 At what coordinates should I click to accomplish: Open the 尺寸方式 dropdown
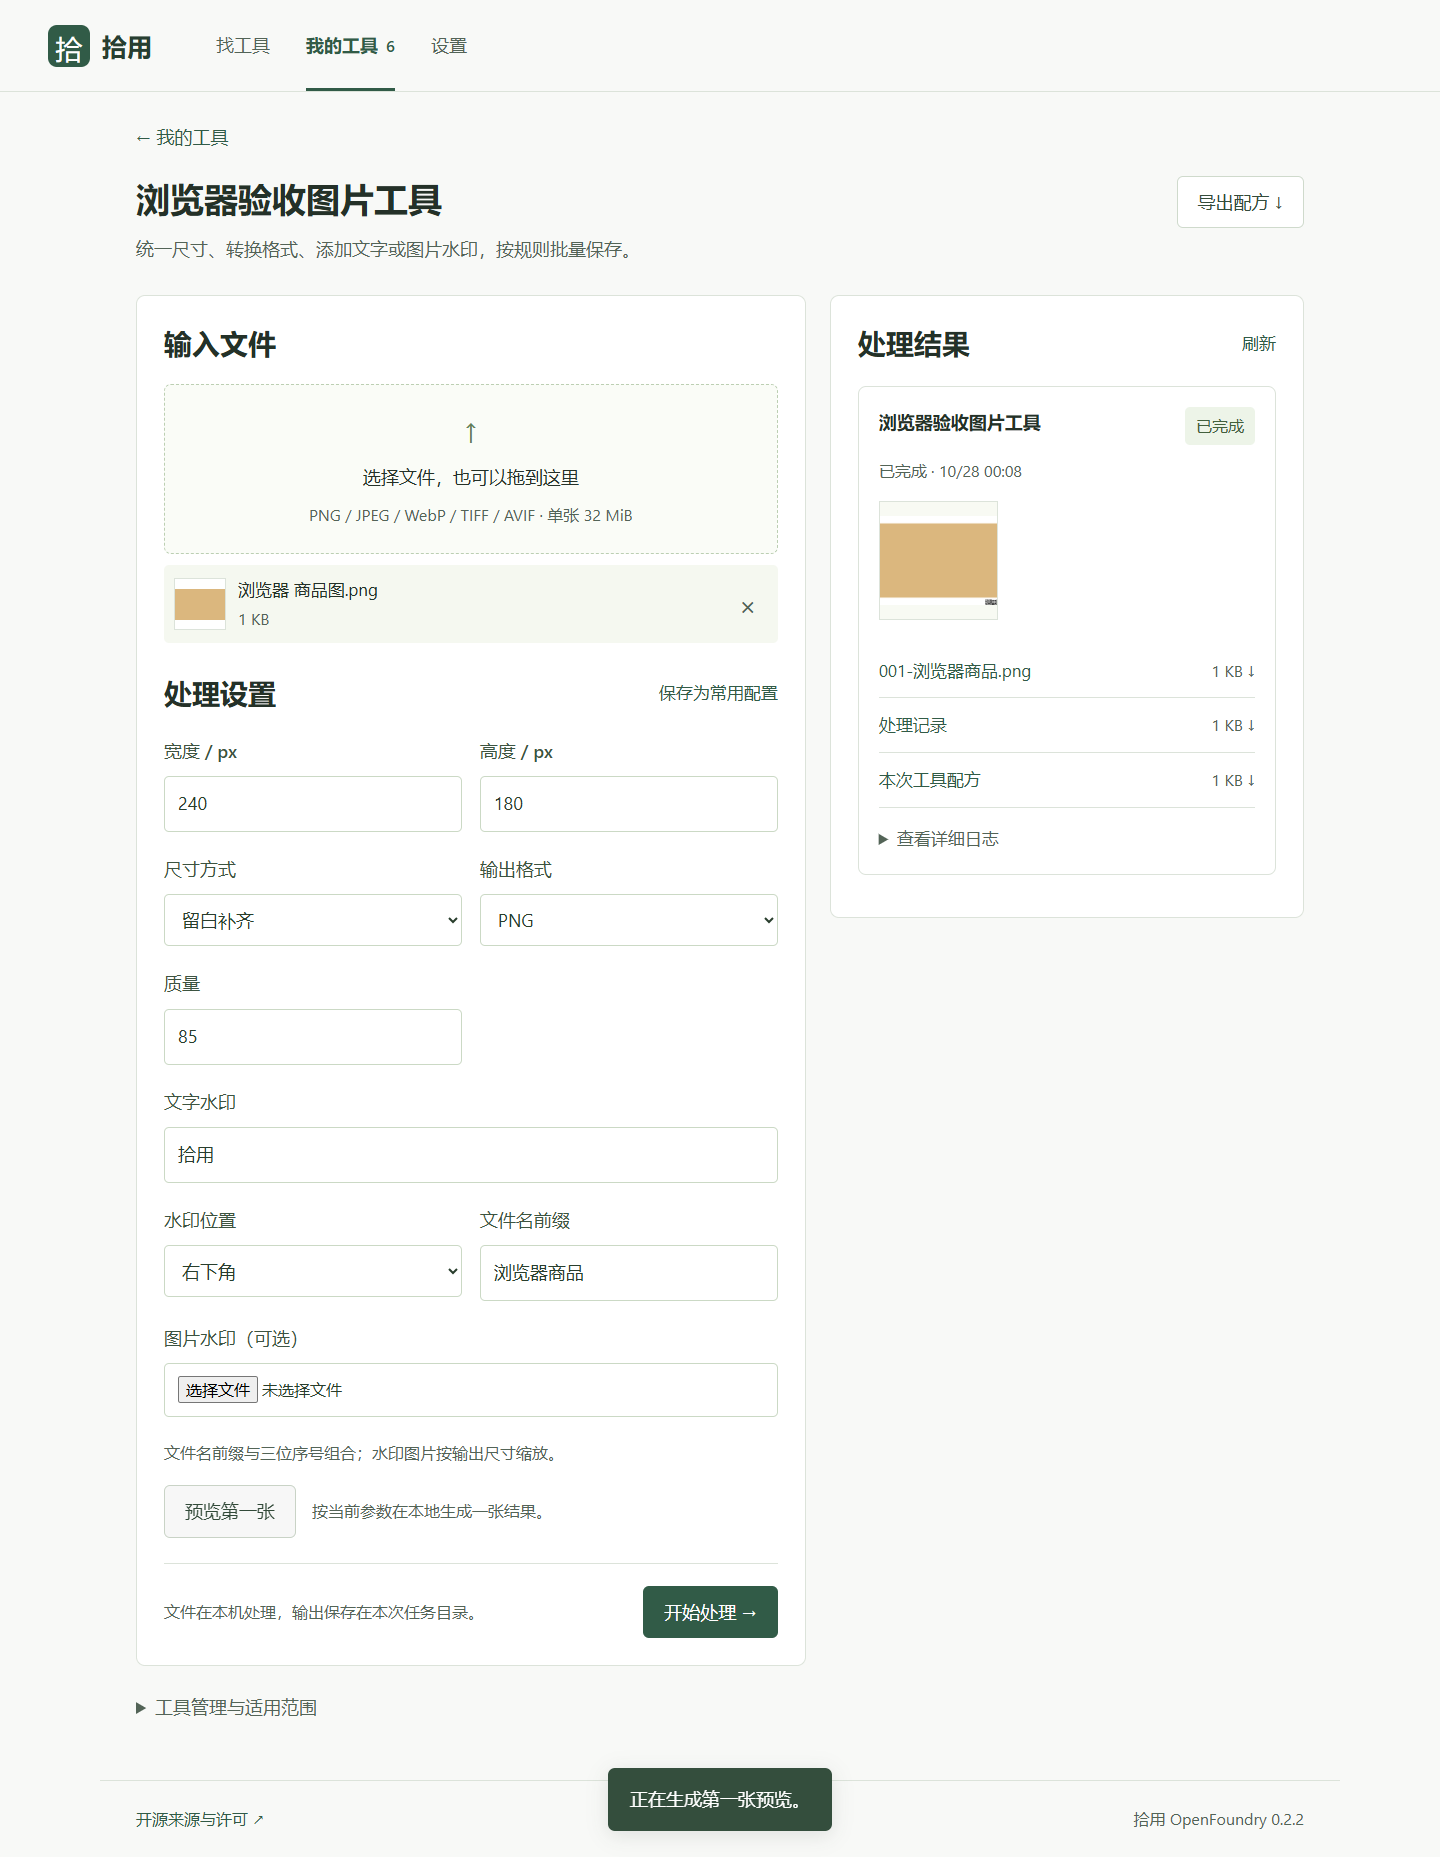tap(313, 920)
